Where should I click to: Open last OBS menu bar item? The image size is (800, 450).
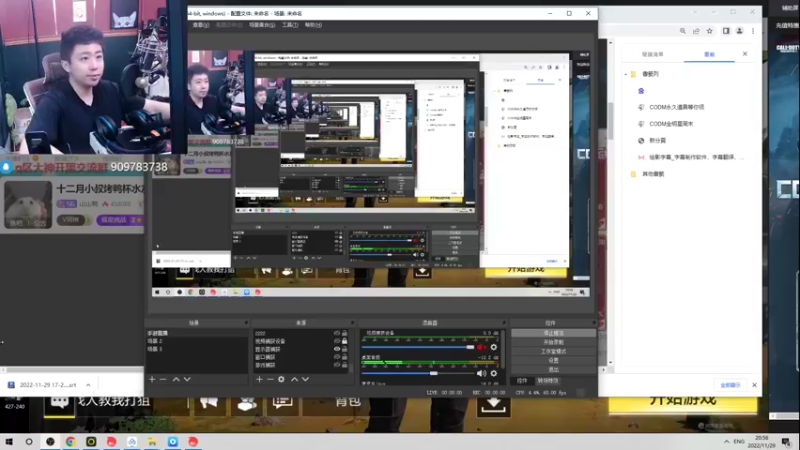(x=313, y=25)
